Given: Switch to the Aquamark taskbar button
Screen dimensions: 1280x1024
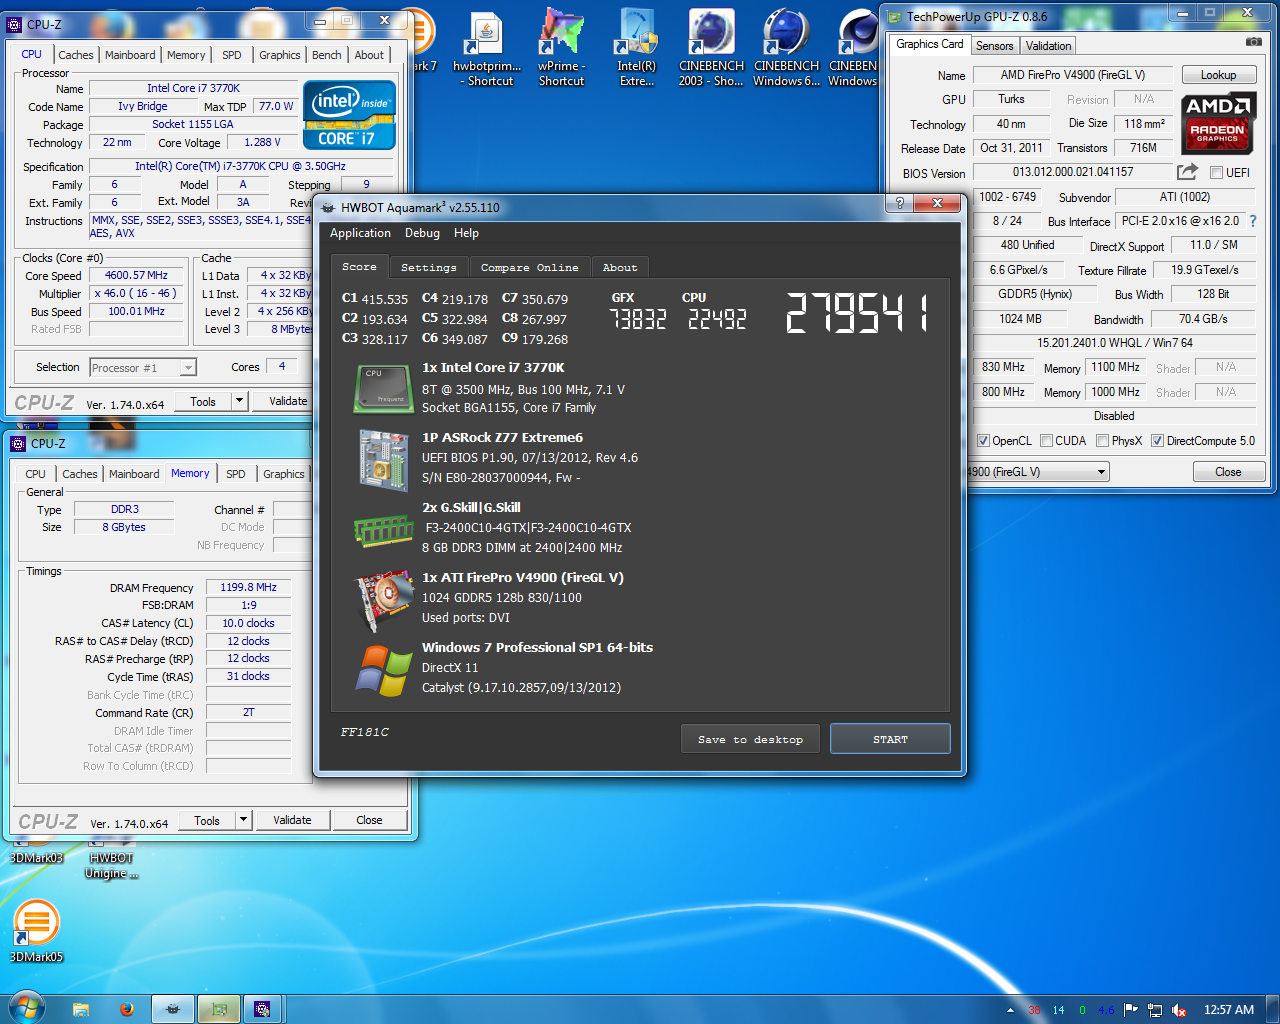Looking at the screenshot, I should 173,1009.
